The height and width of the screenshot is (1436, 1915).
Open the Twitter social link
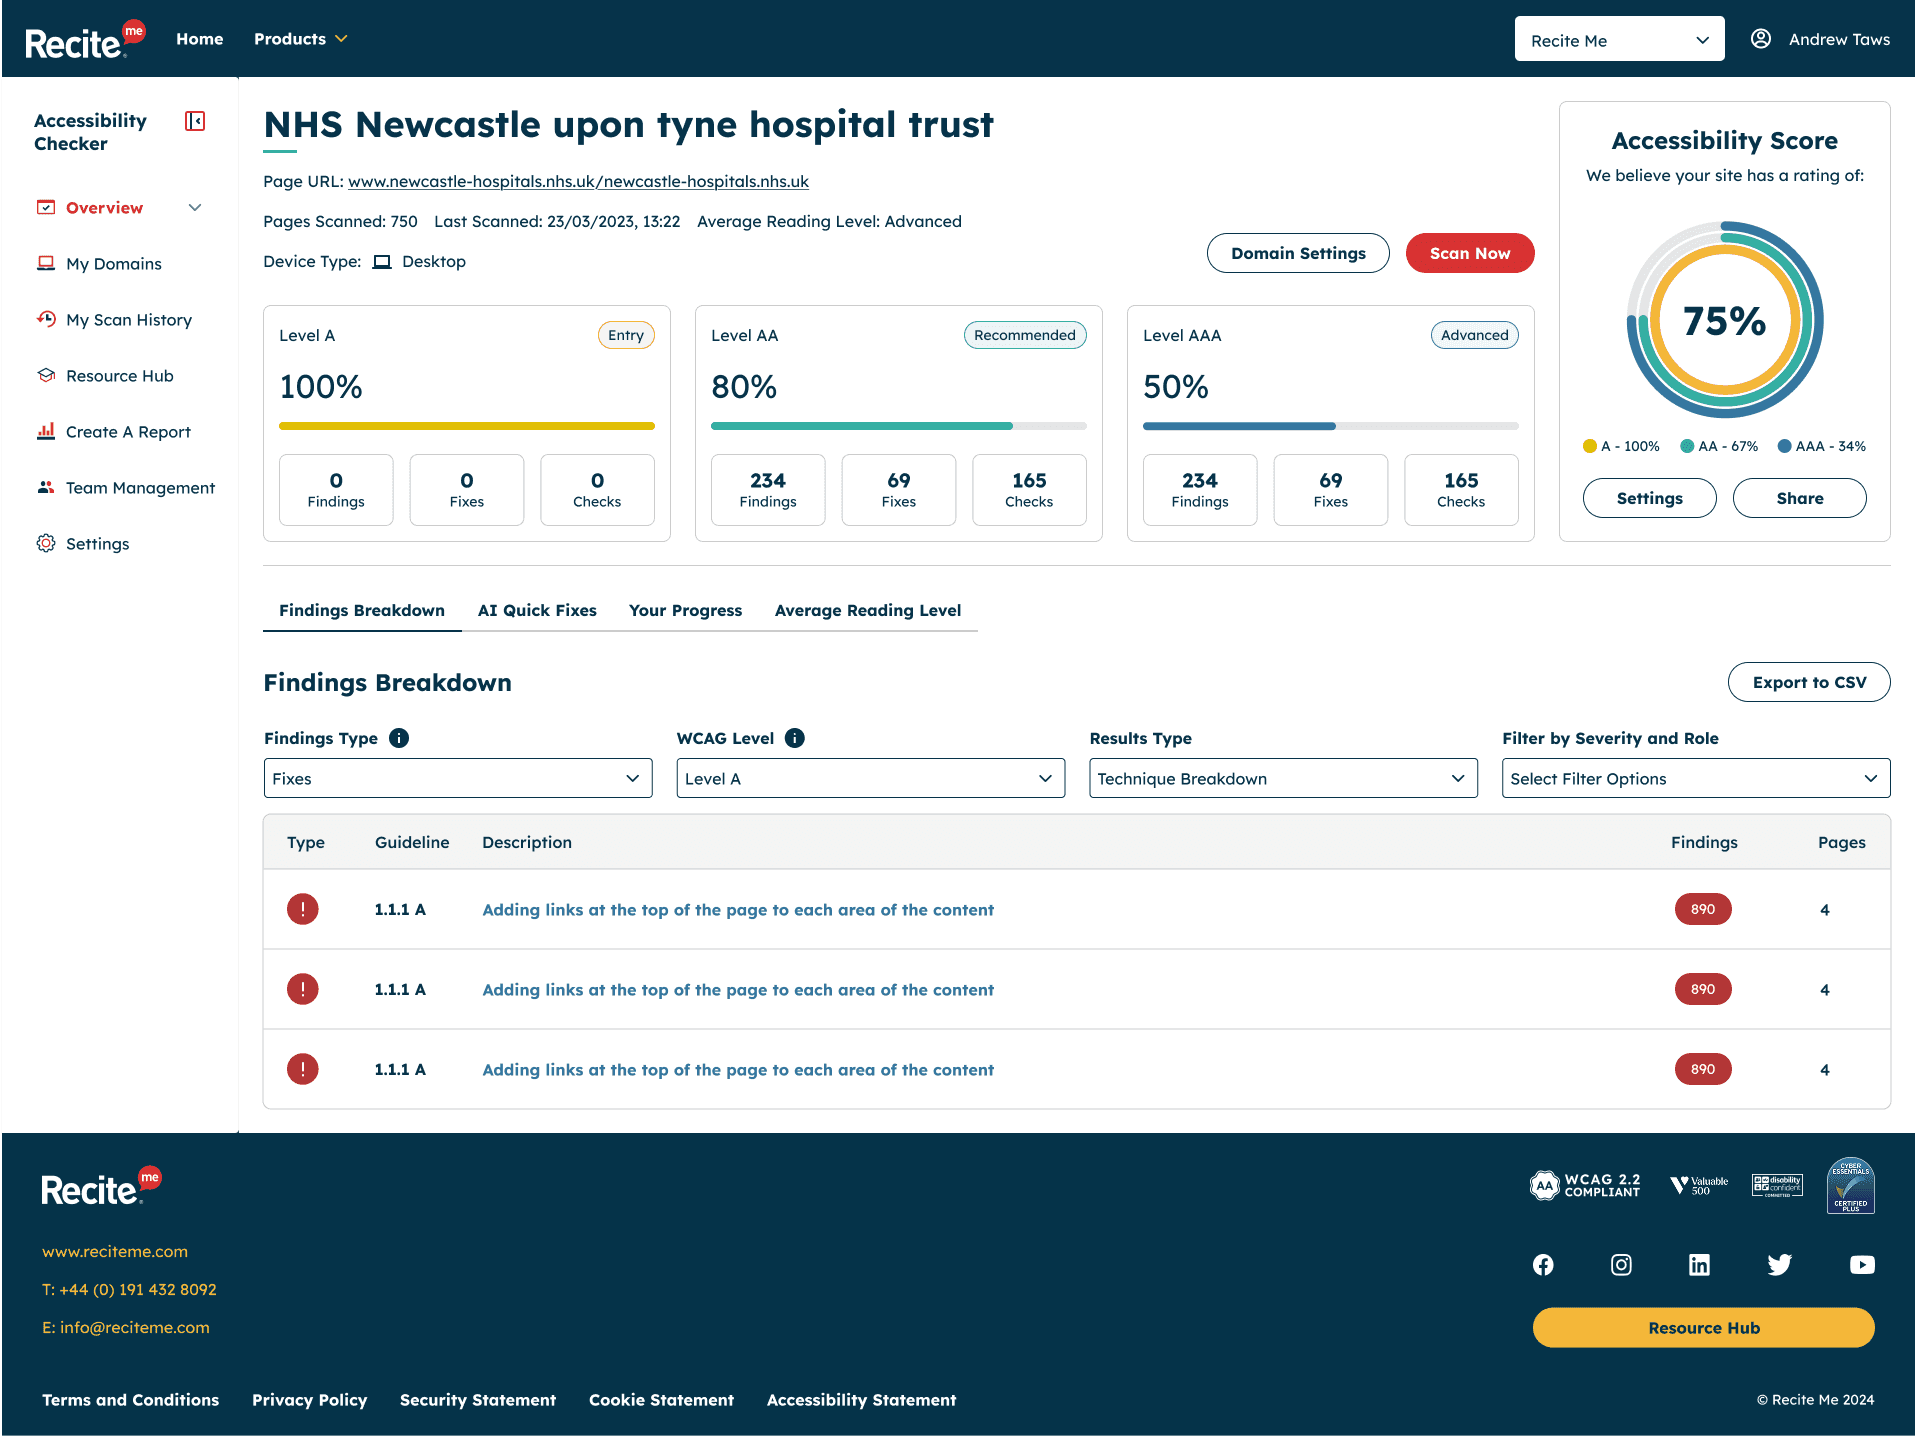1779,1265
